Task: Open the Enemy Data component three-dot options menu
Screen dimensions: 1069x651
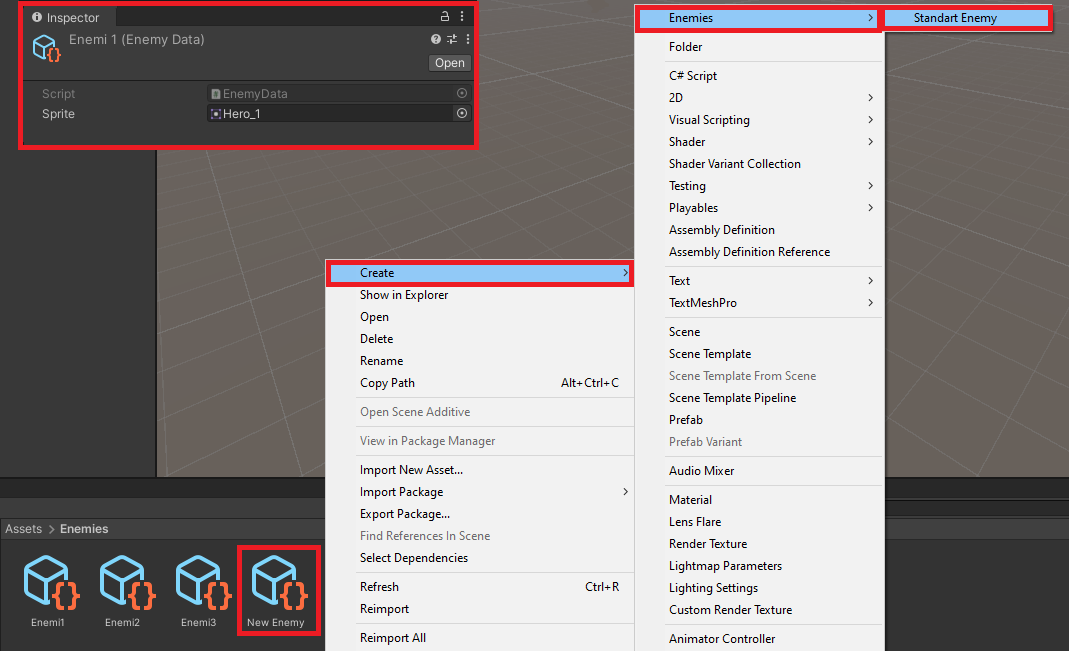Action: click(x=468, y=40)
